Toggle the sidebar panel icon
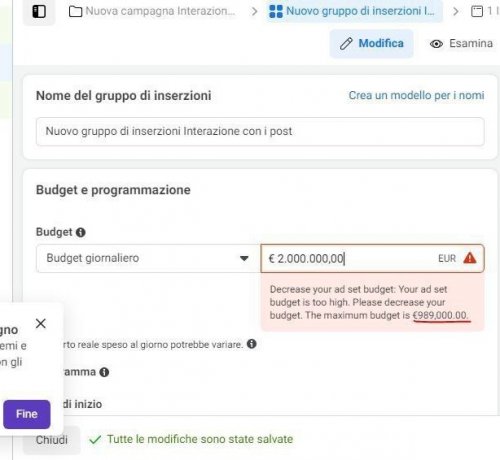Screen dimensions: 500x460 click(x=39, y=11)
